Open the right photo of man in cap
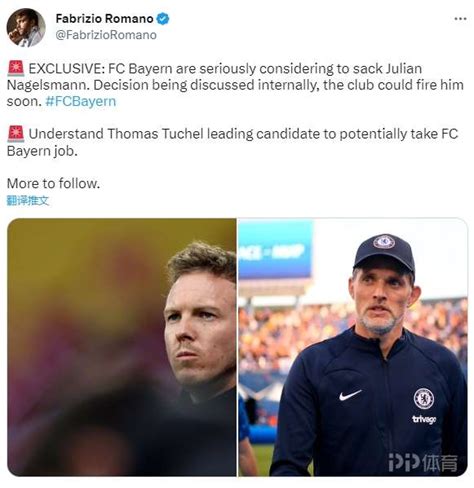The height and width of the screenshot is (488, 474). tap(353, 347)
